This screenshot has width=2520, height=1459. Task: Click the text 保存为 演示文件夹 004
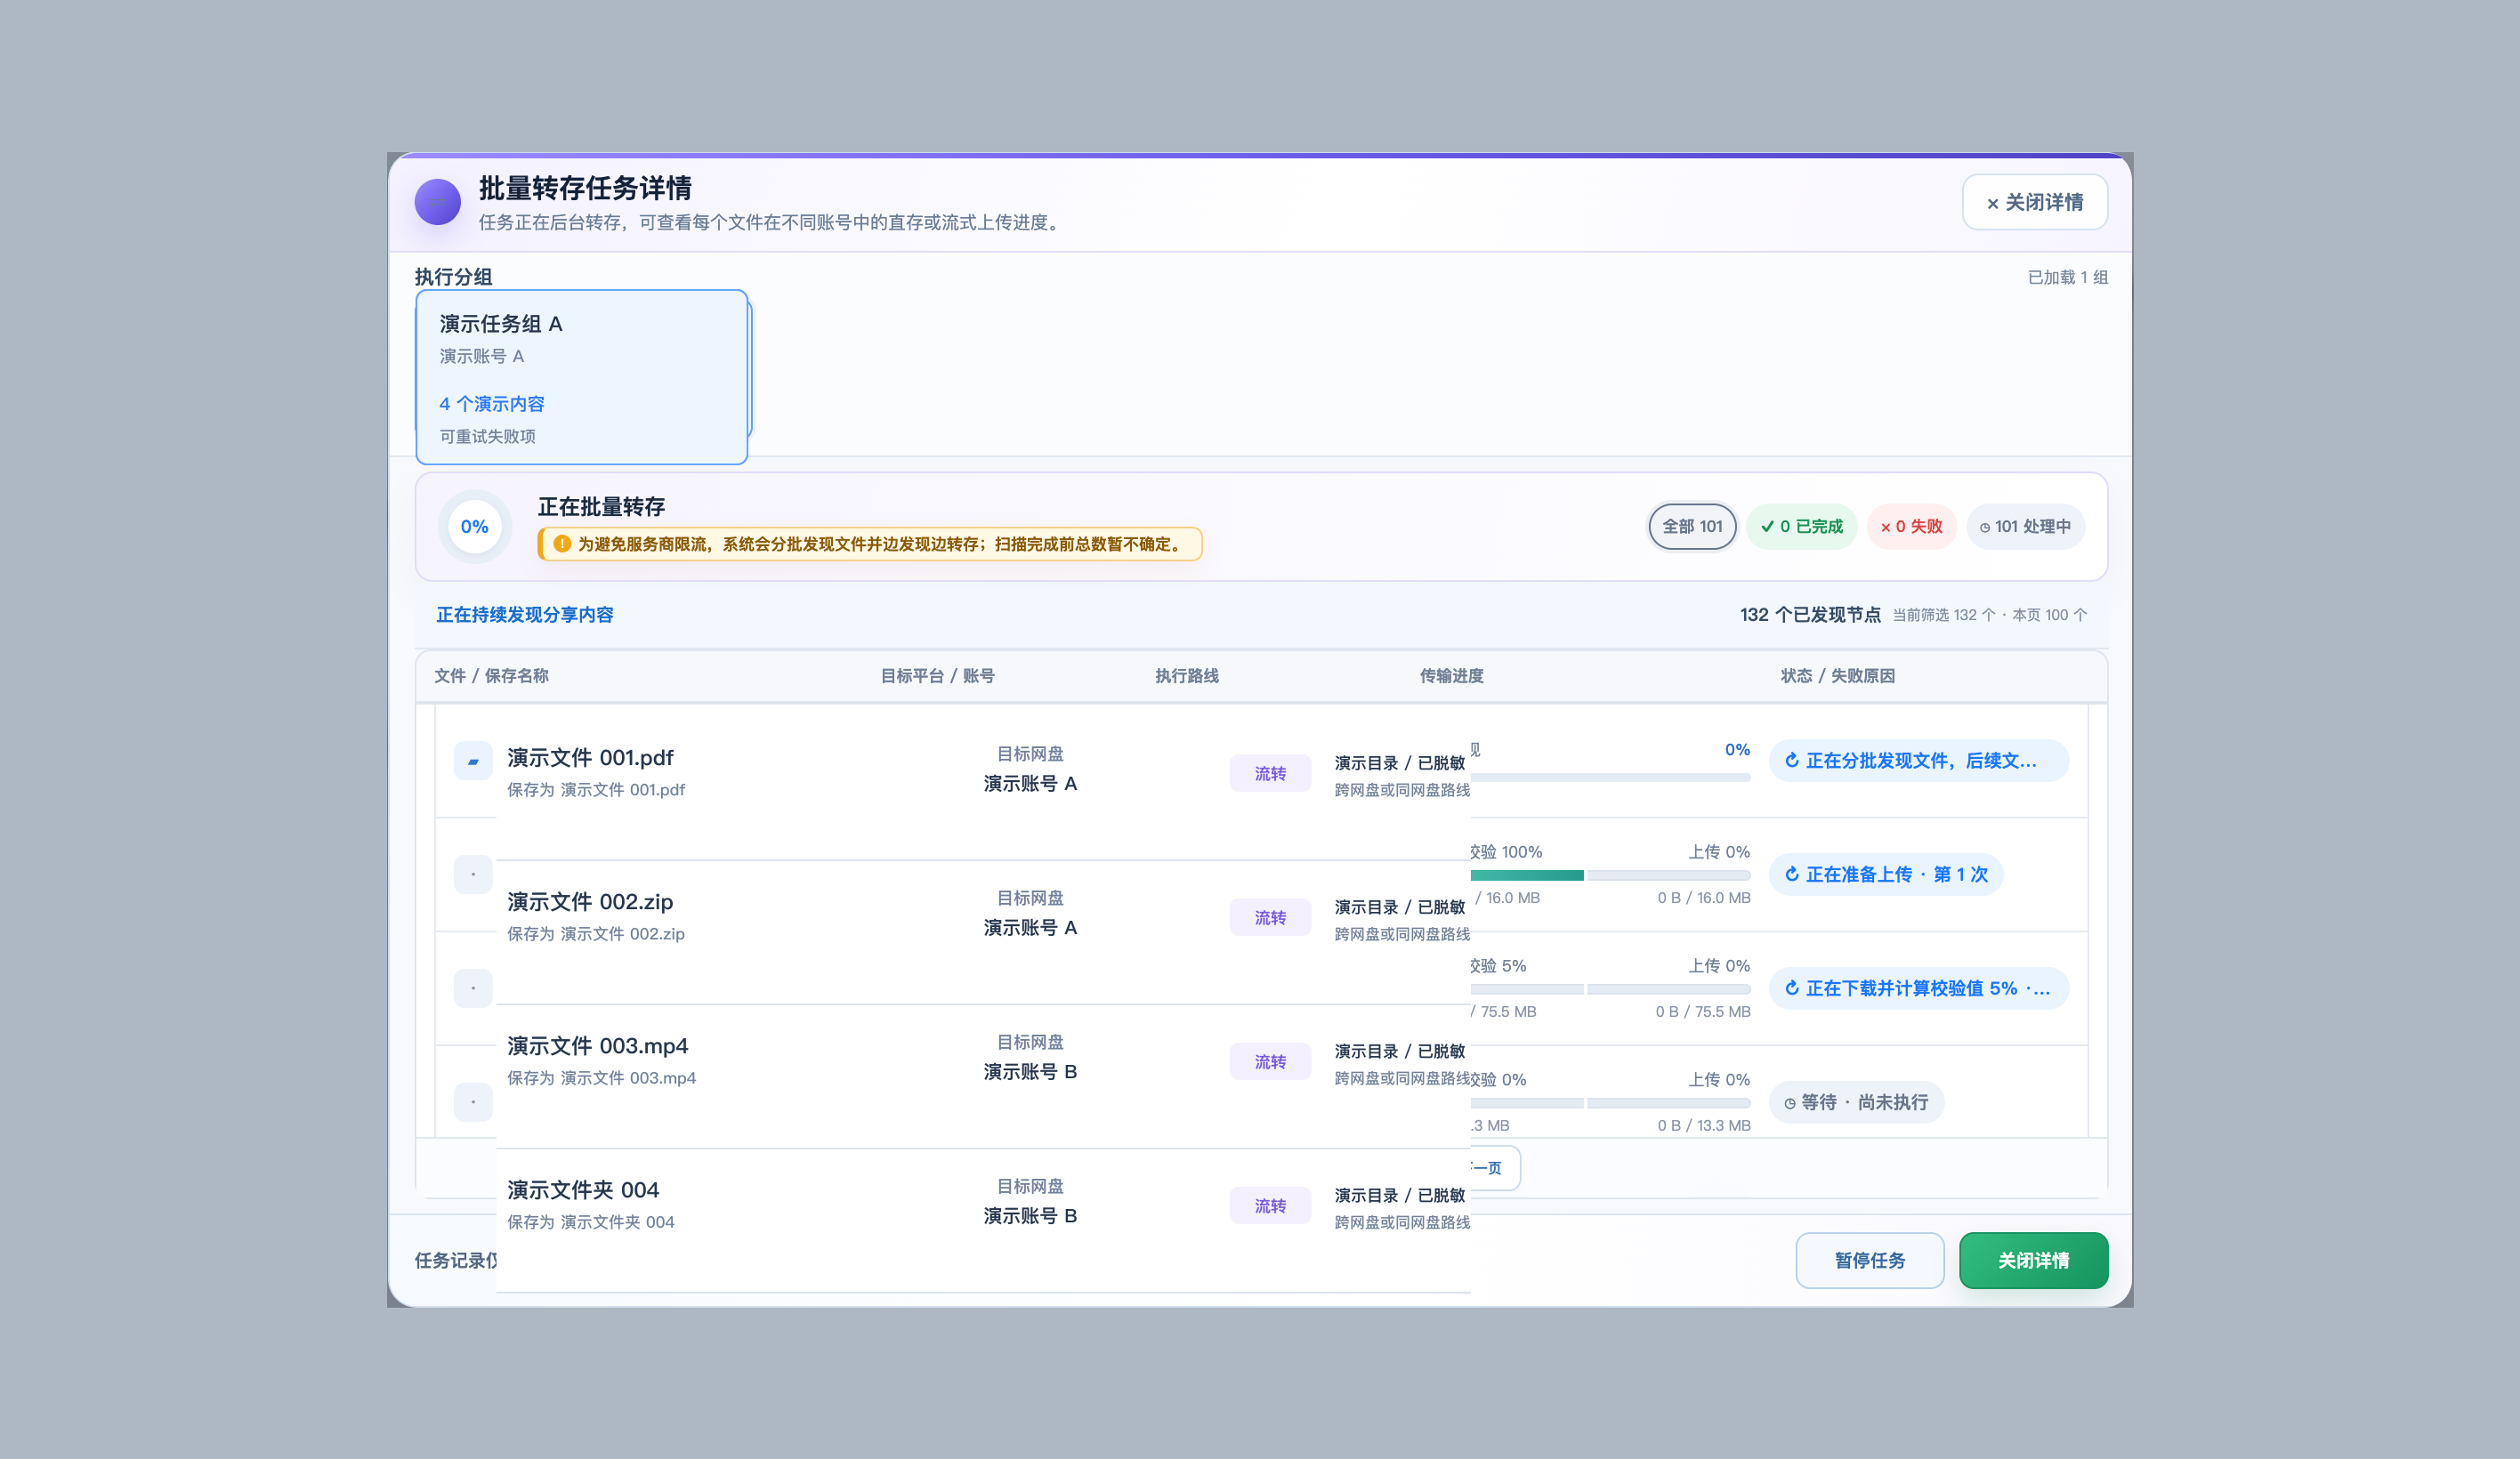coord(591,1222)
